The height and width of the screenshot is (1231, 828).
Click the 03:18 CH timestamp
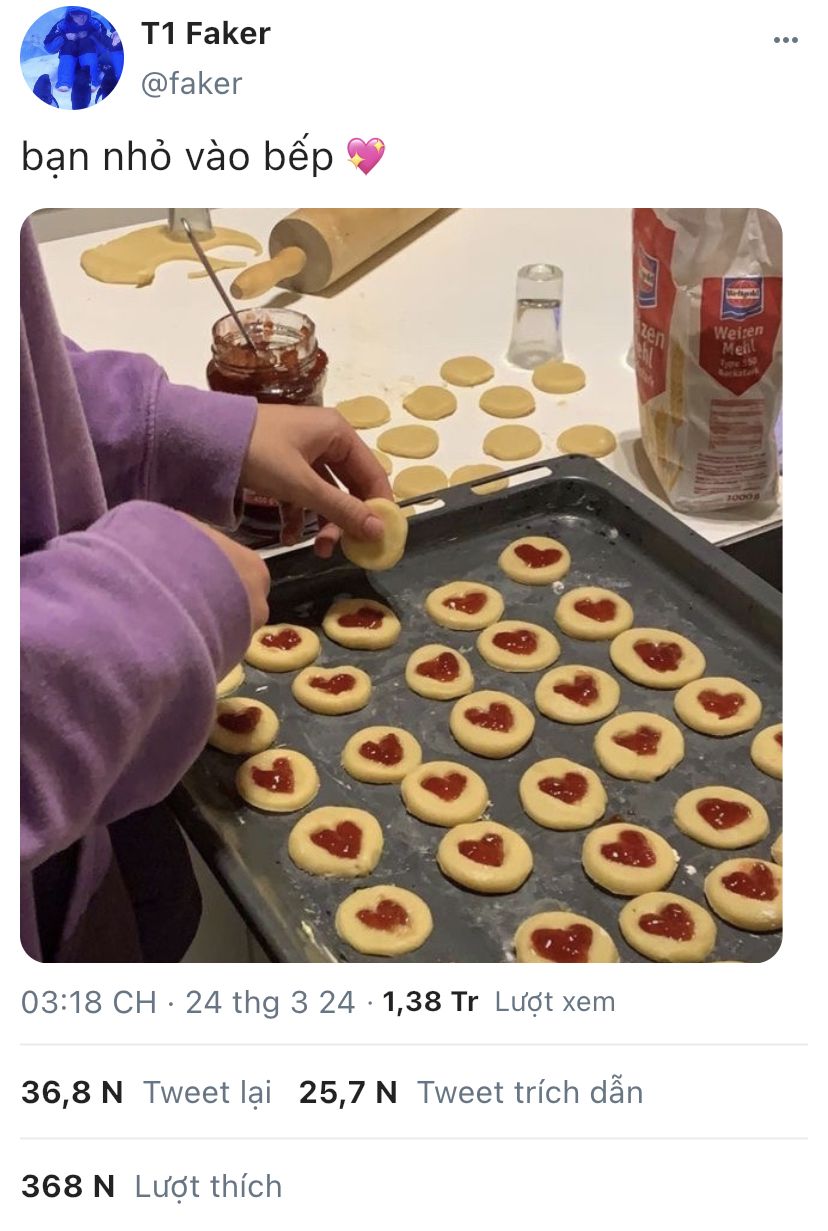pyautogui.click(x=89, y=1002)
